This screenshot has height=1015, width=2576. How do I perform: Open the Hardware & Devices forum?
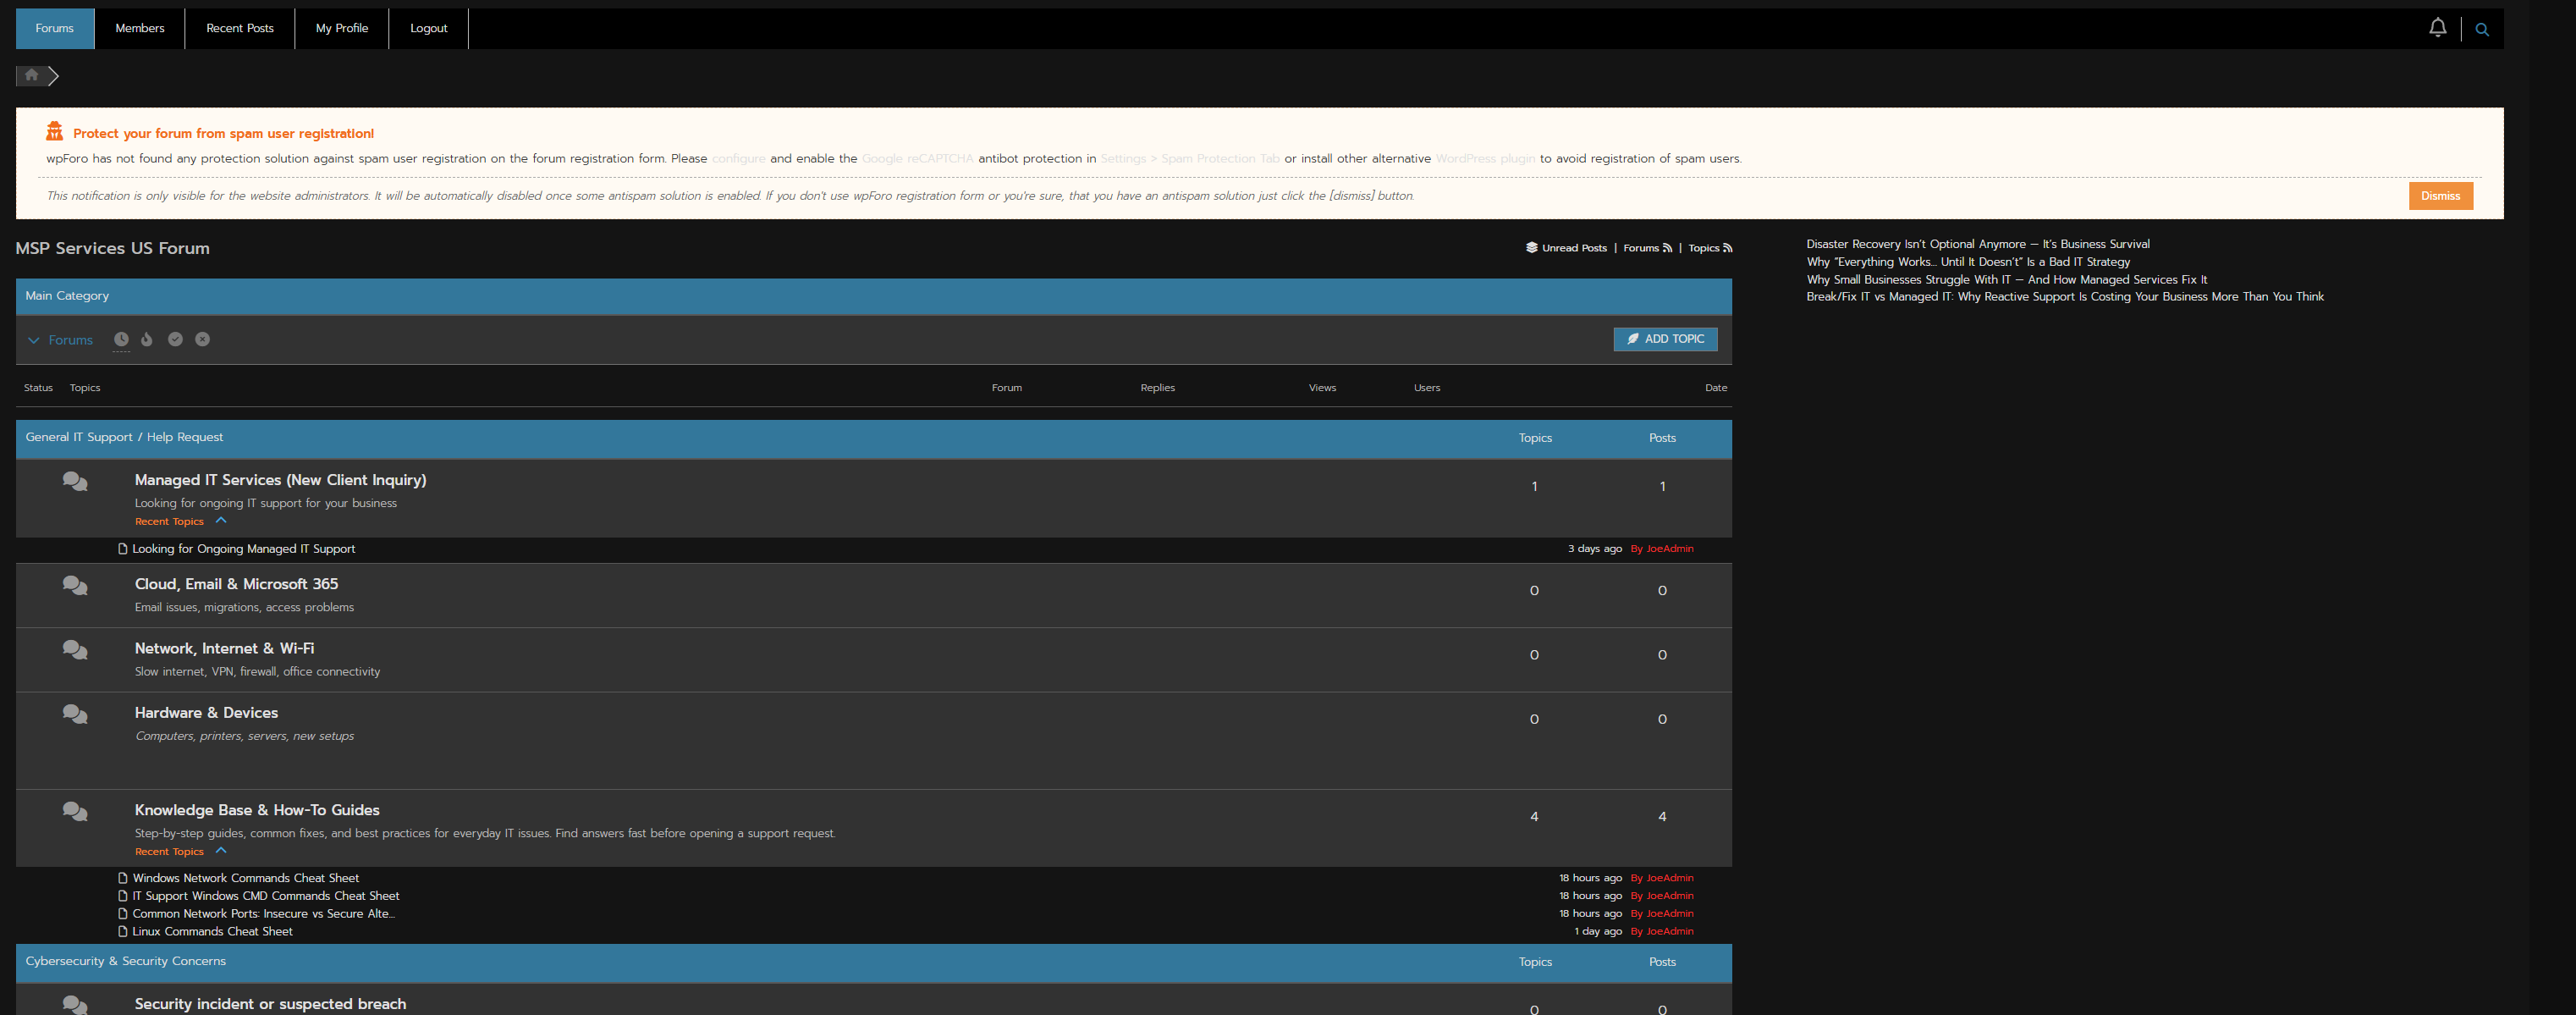click(x=206, y=712)
